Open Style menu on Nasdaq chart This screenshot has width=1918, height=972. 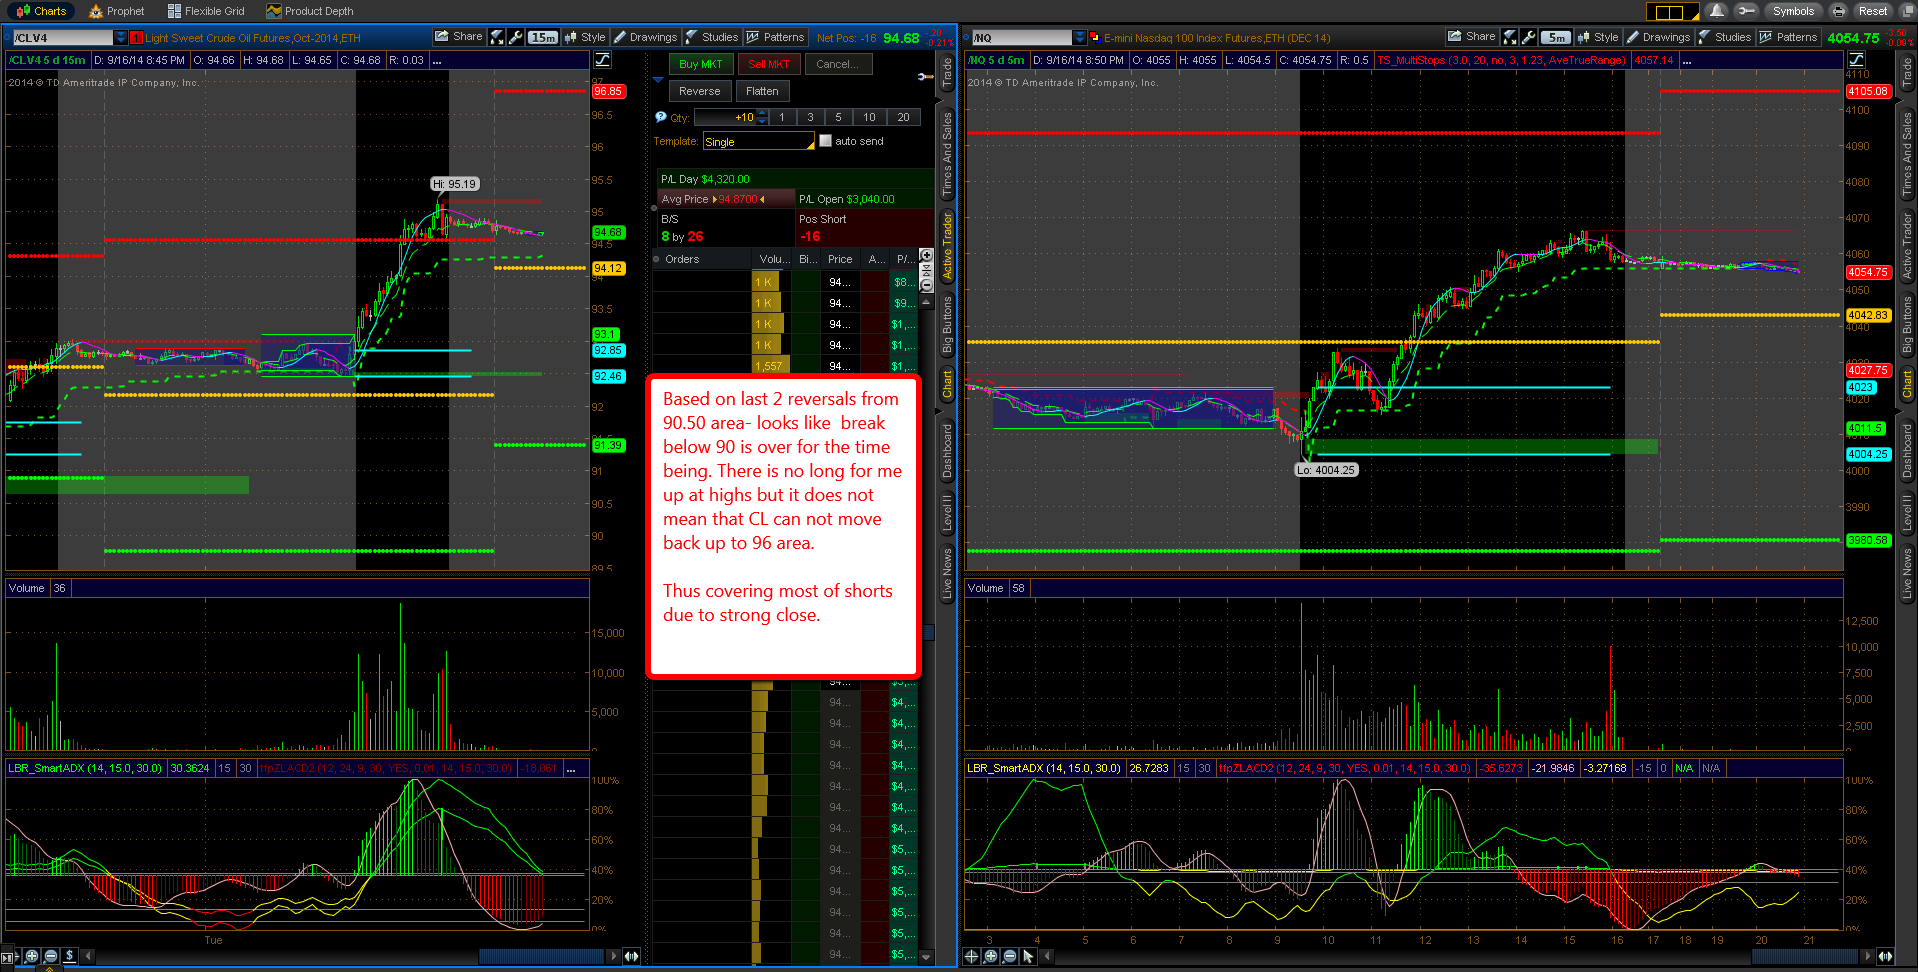pyautogui.click(x=1598, y=37)
